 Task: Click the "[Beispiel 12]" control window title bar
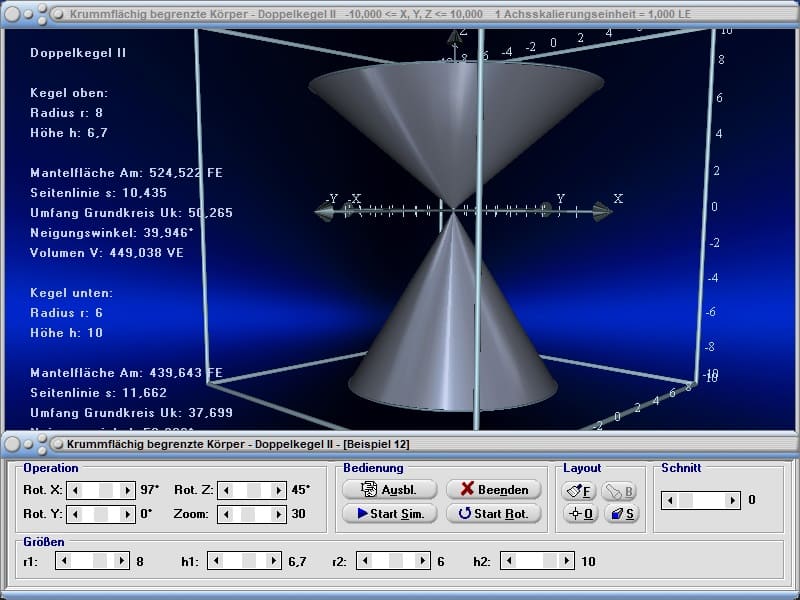click(400, 444)
